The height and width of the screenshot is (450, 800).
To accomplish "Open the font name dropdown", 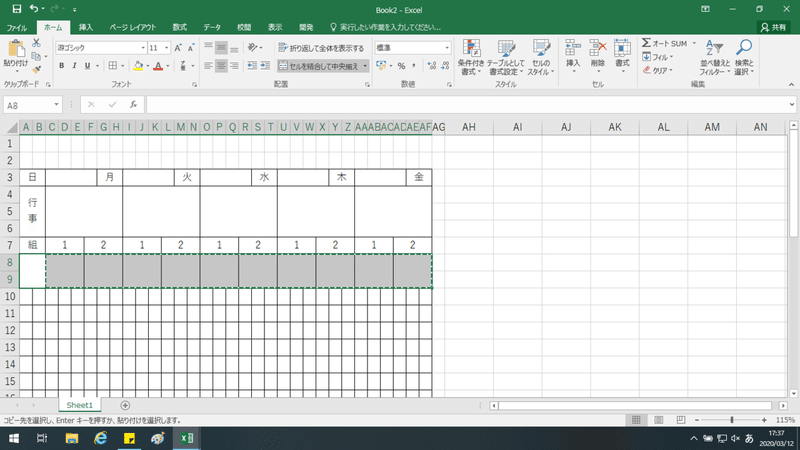I will point(143,47).
